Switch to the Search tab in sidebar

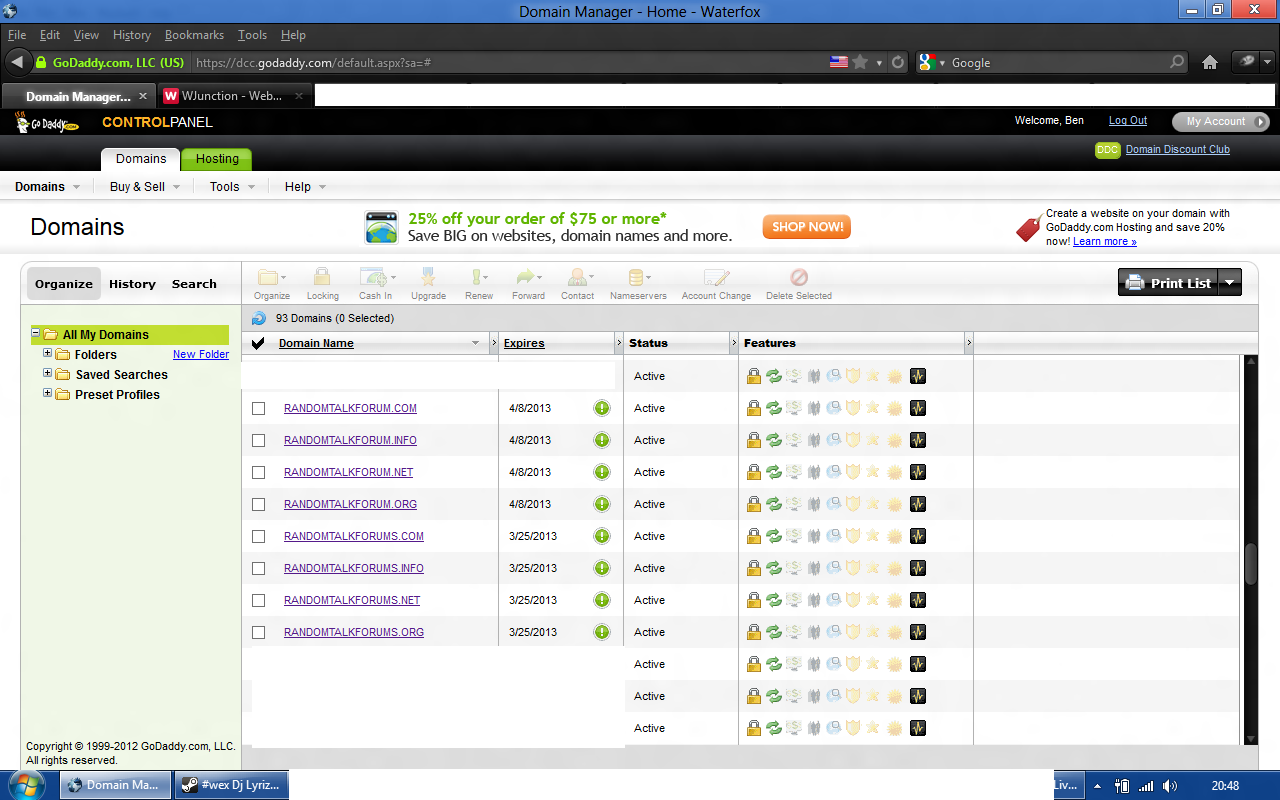point(194,284)
